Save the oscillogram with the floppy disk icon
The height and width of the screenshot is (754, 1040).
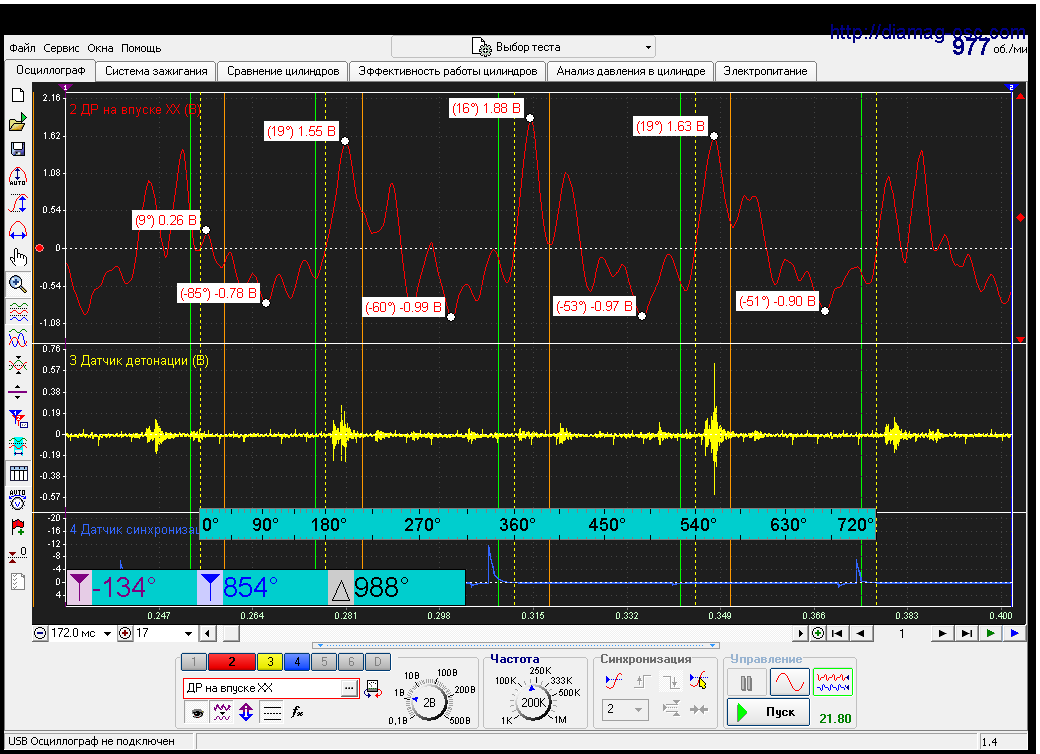pos(18,149)
